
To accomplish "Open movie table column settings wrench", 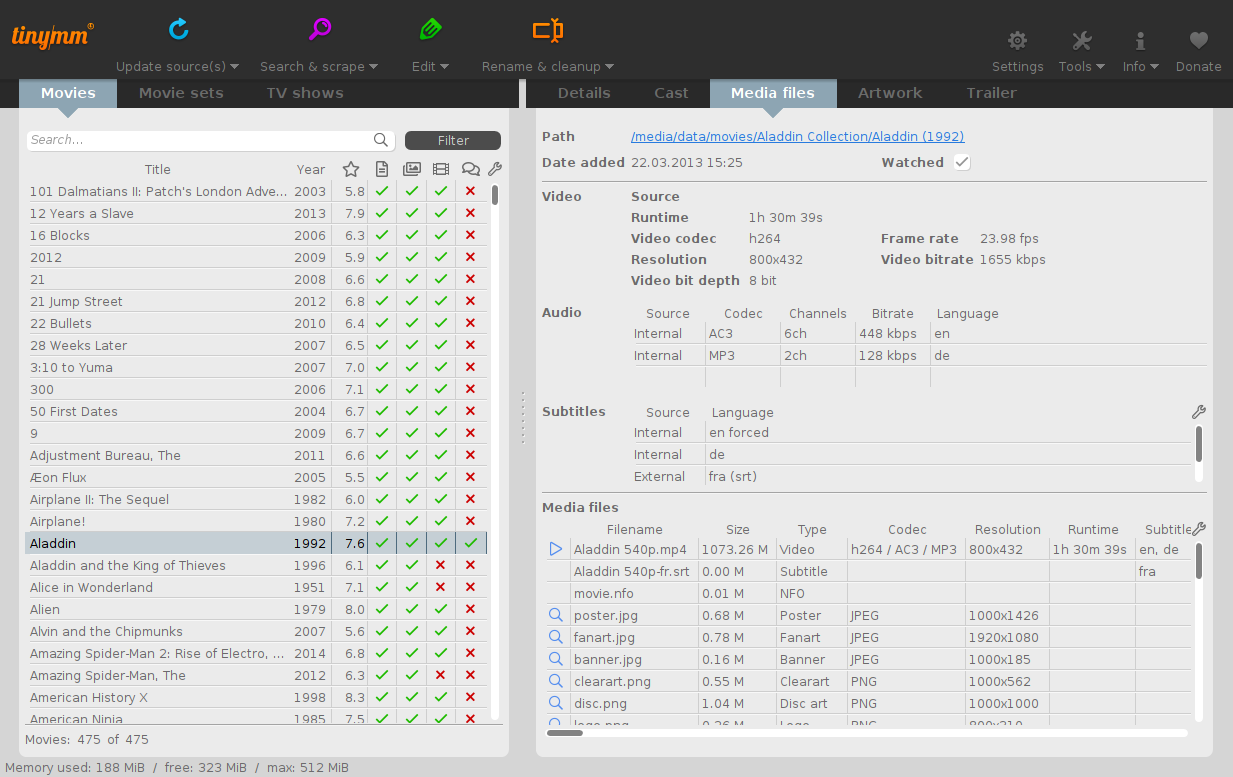I will [x=495, y=169].
